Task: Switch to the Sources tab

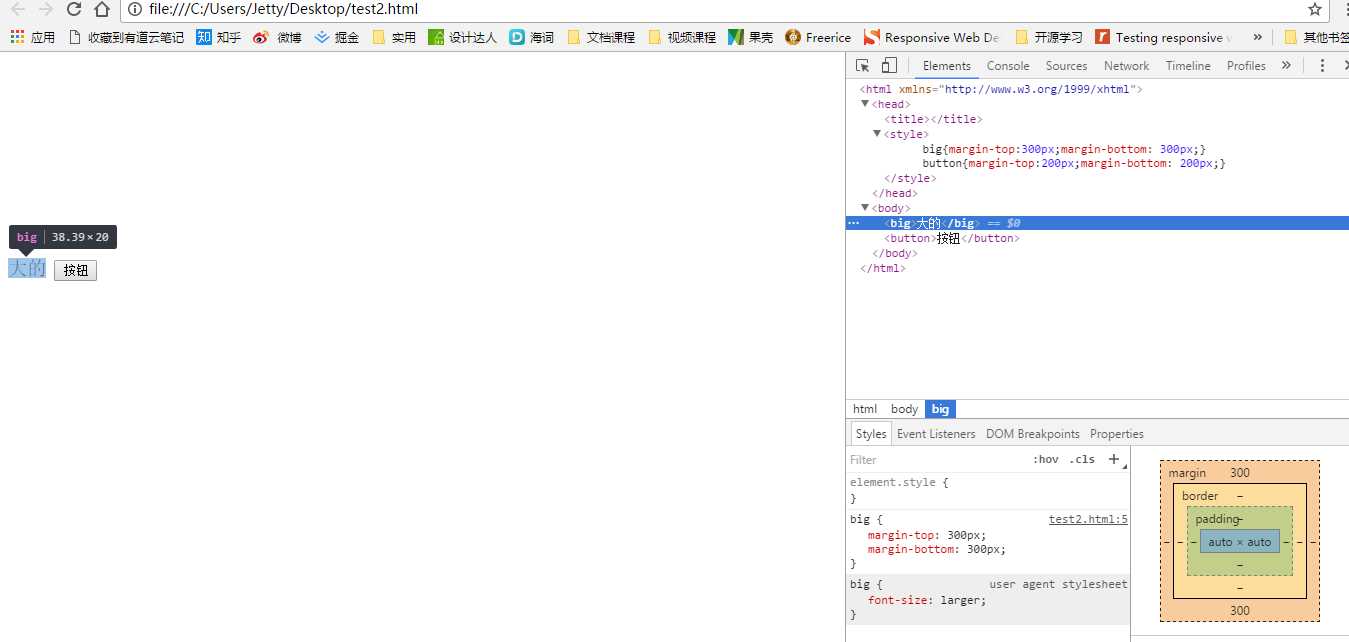Action: (x=1067, y=66)
